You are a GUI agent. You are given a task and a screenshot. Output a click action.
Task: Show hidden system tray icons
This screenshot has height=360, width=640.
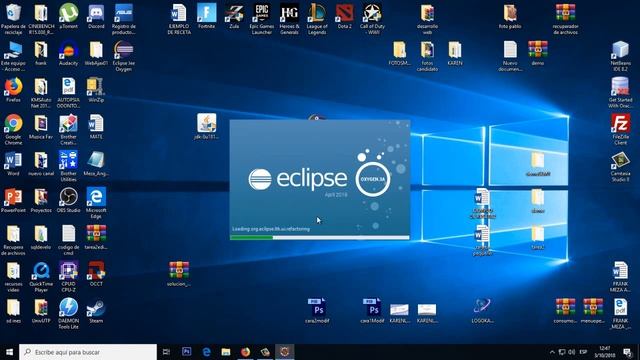tap(552, 352)
